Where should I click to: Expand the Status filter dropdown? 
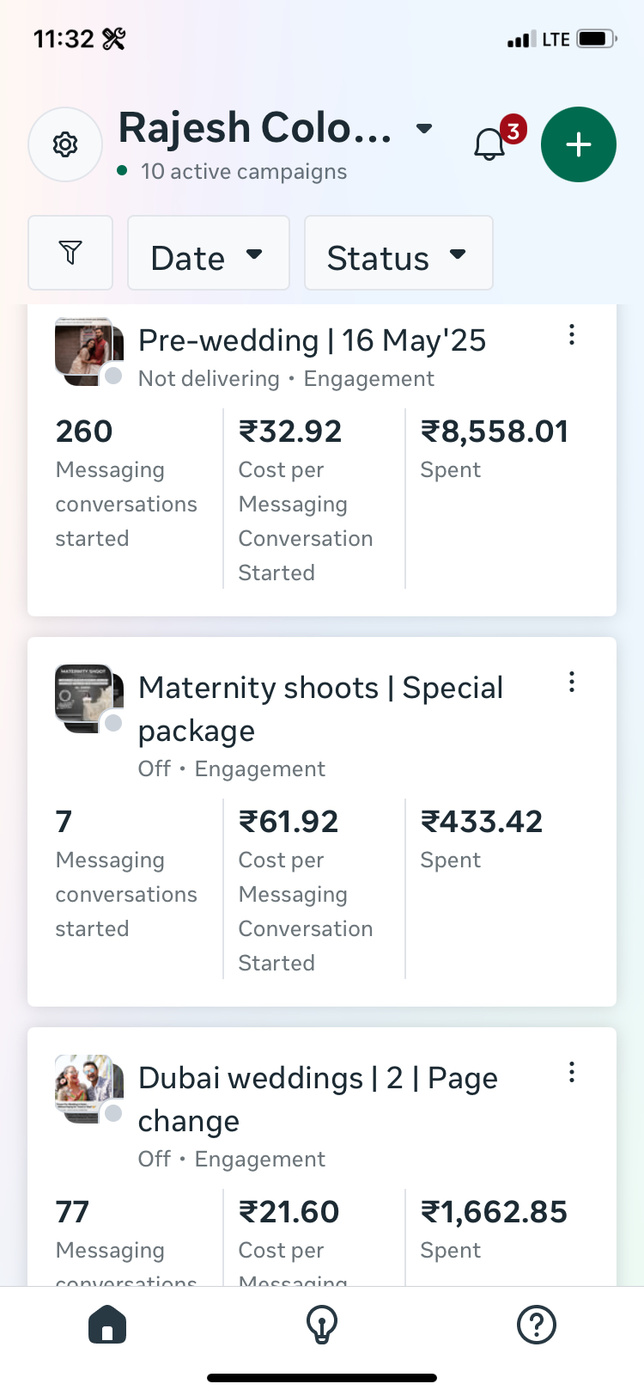click(x=398, y=257)
